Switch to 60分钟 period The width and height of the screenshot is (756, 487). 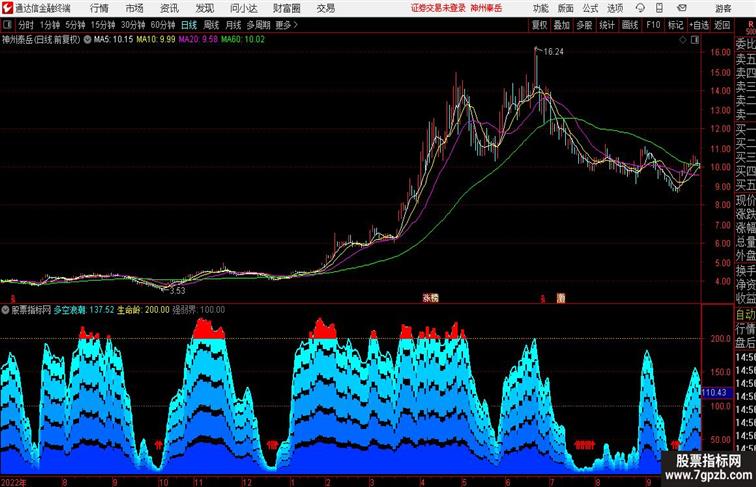(x=163, y=25)
